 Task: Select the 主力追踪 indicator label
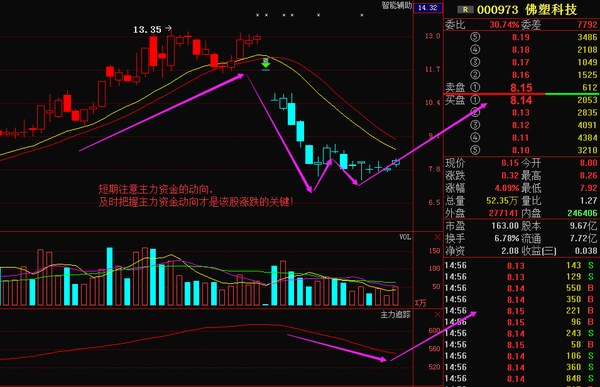(x=395, y=315)
